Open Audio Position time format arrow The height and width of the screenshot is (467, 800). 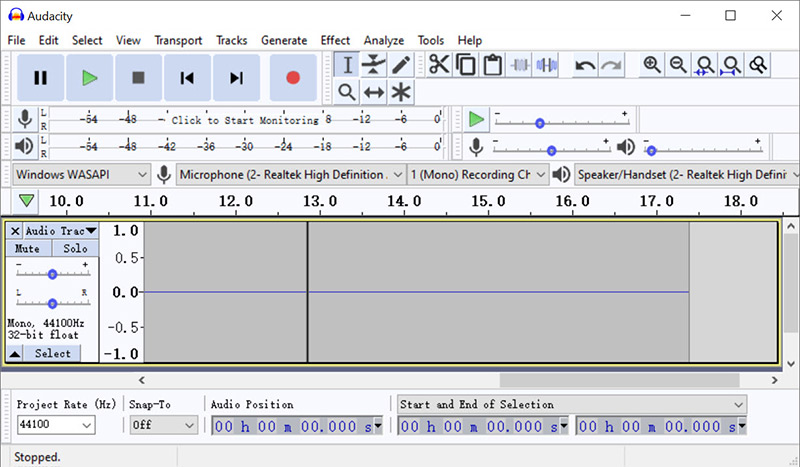(x=378, y=426)
